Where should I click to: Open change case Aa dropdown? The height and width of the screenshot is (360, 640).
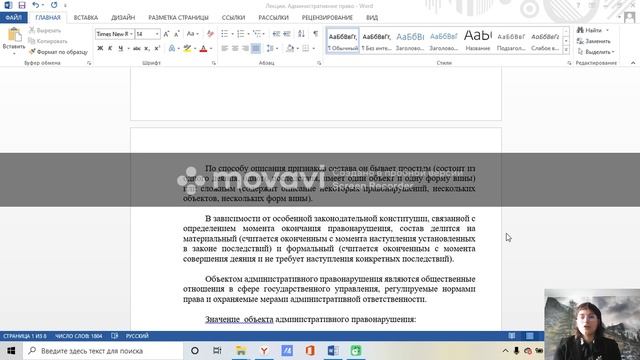tap(192, 34)
